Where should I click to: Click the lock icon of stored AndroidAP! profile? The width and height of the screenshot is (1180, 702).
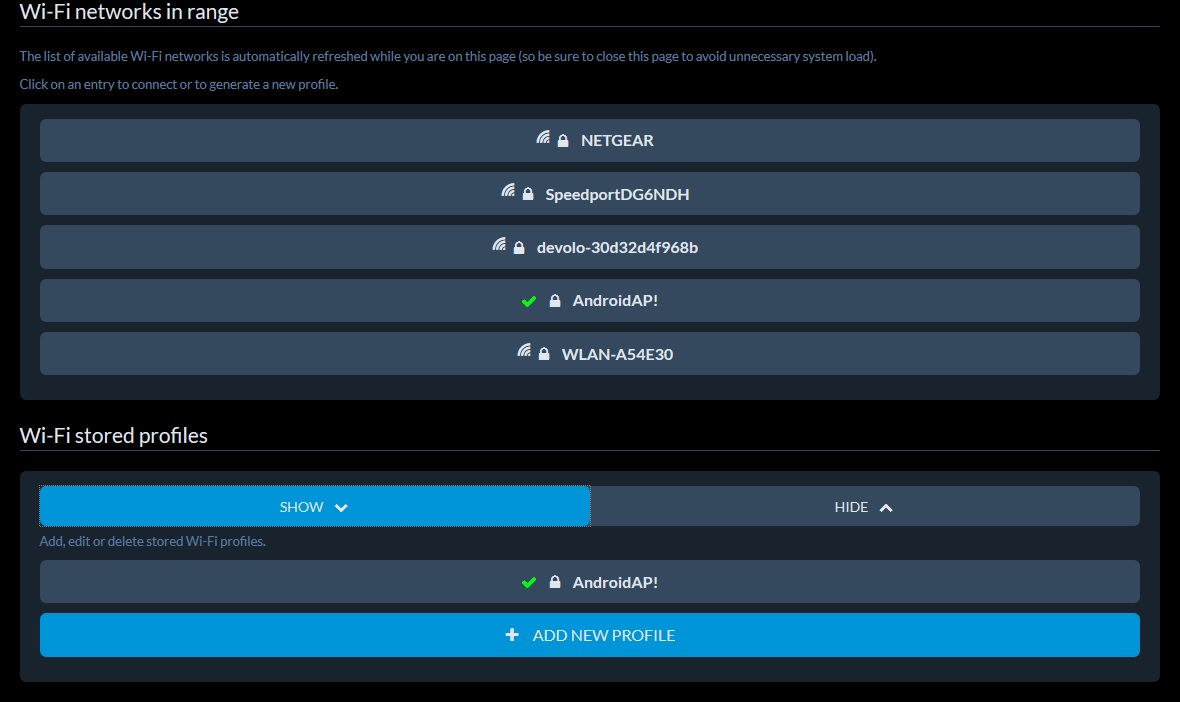click(555, 582)
